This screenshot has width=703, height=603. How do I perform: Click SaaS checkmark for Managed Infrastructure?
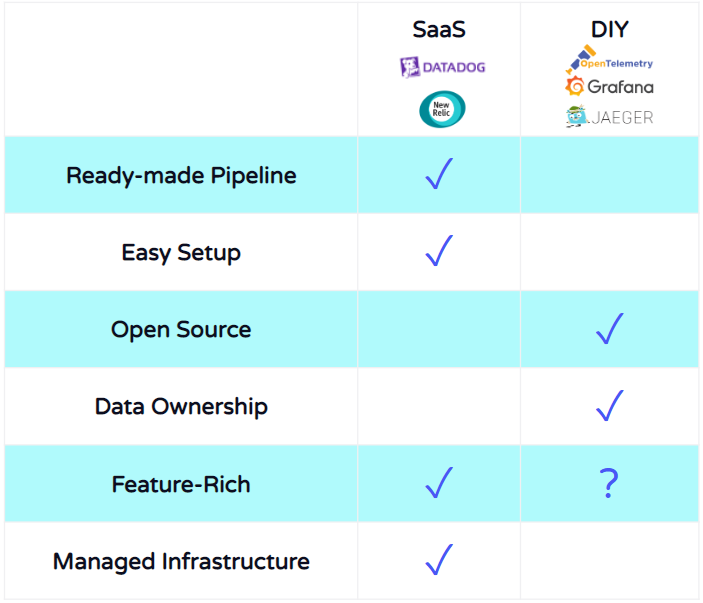click(439, 560)
